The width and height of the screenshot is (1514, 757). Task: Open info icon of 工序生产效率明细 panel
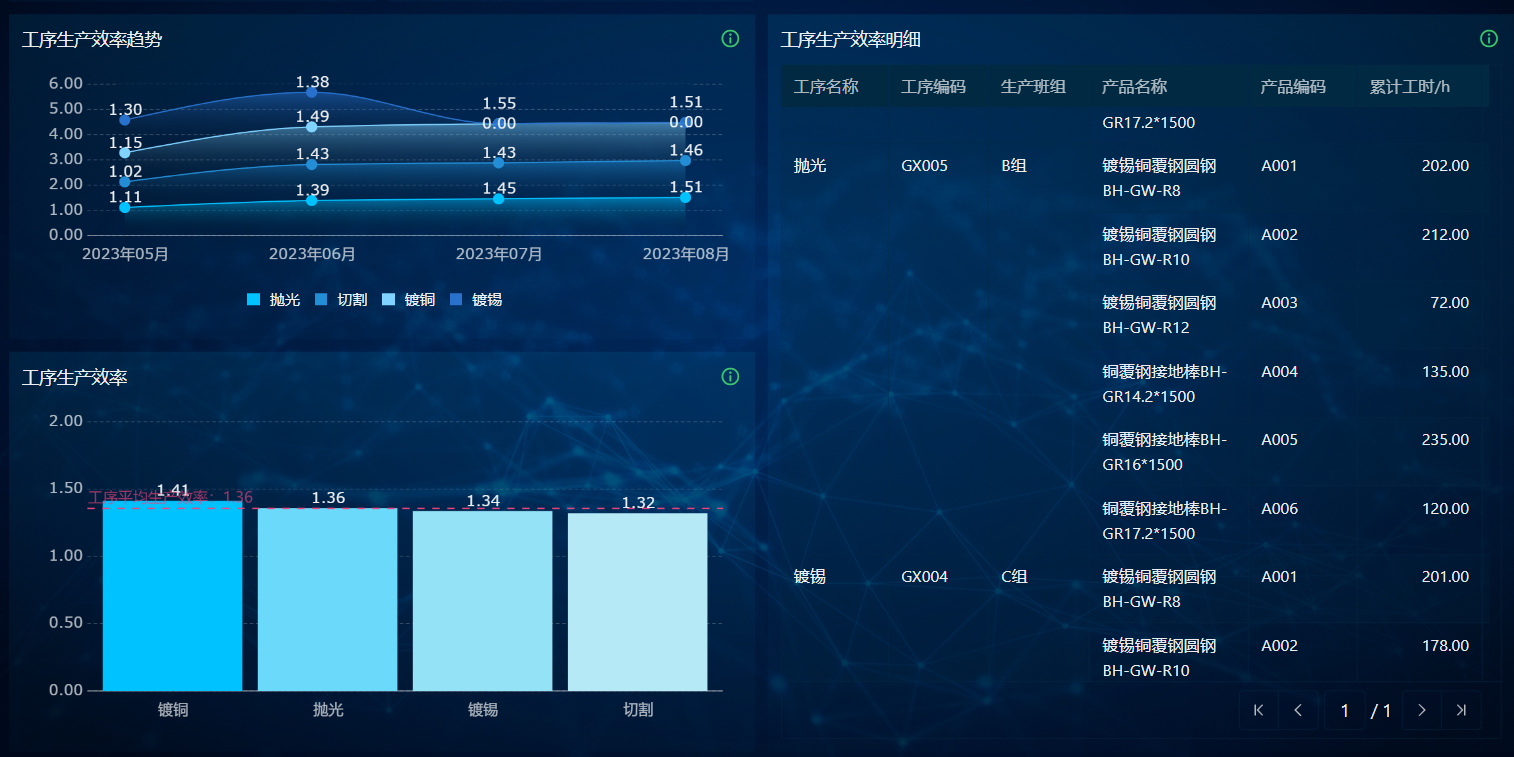tap(1489, 39)
